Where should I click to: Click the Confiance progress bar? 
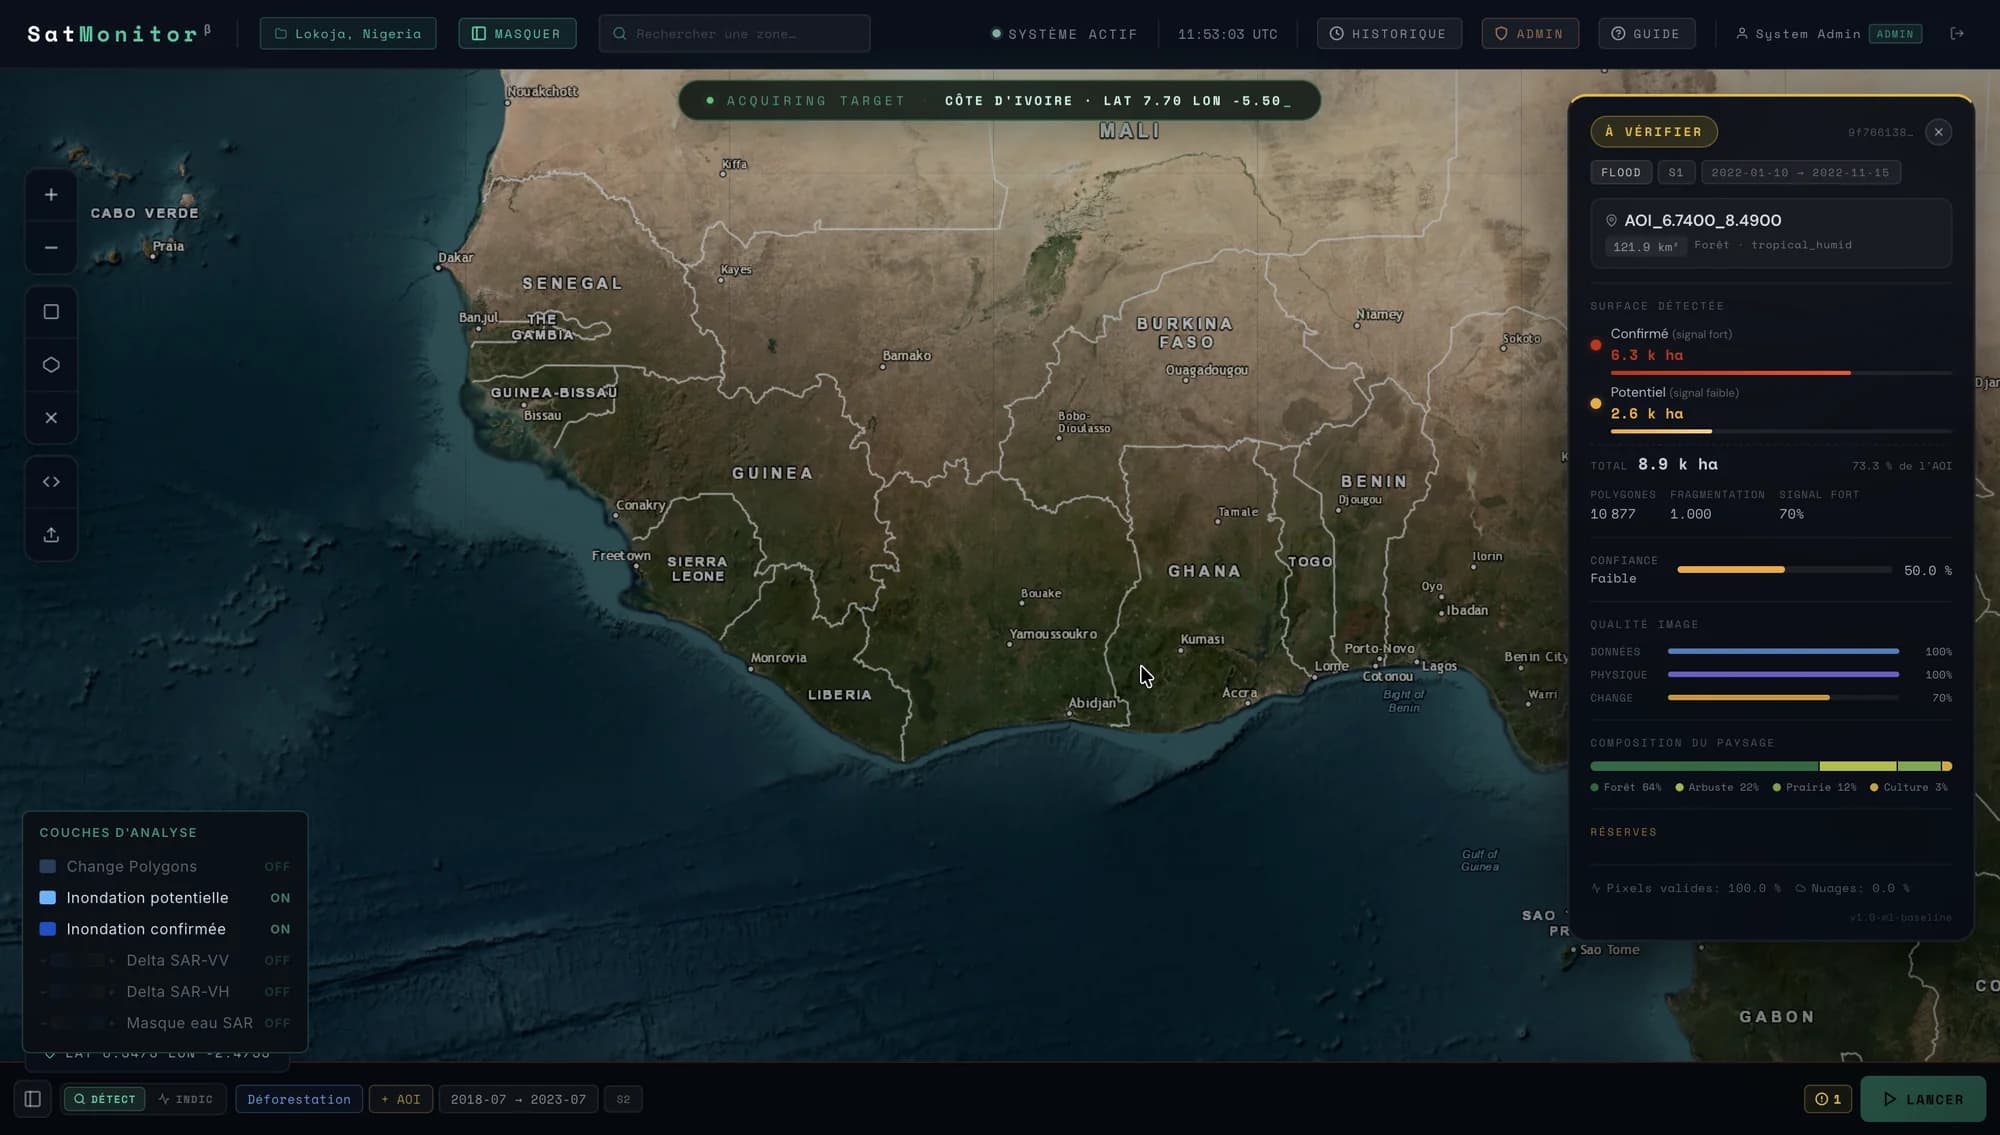tap(1783, 570)
